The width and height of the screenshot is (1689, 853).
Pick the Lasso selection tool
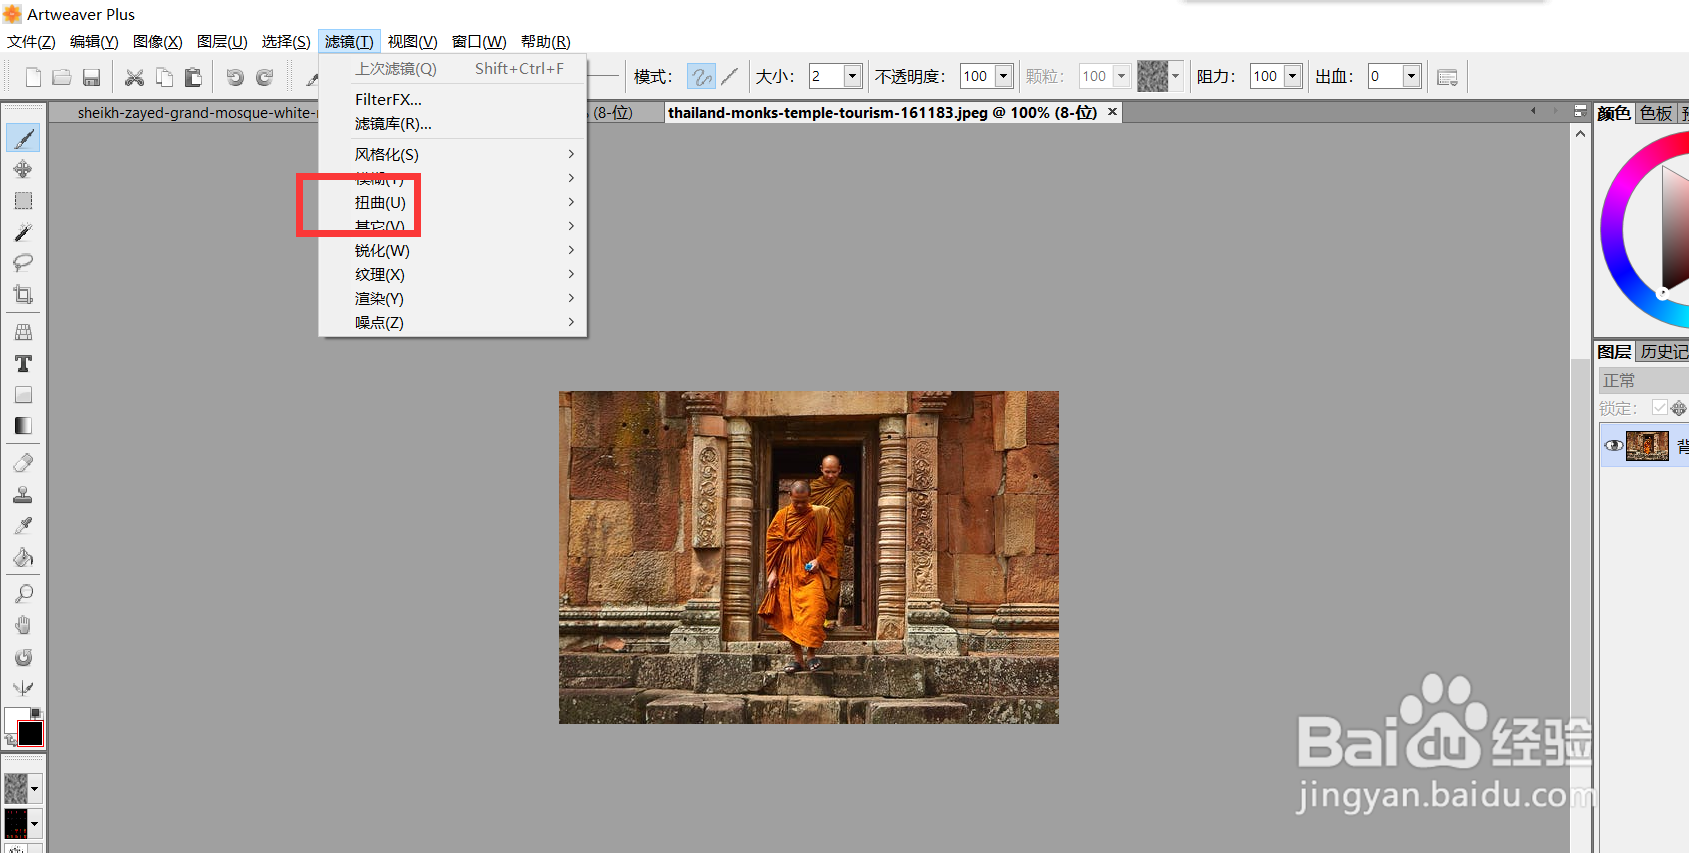click(x=23, y=263)
